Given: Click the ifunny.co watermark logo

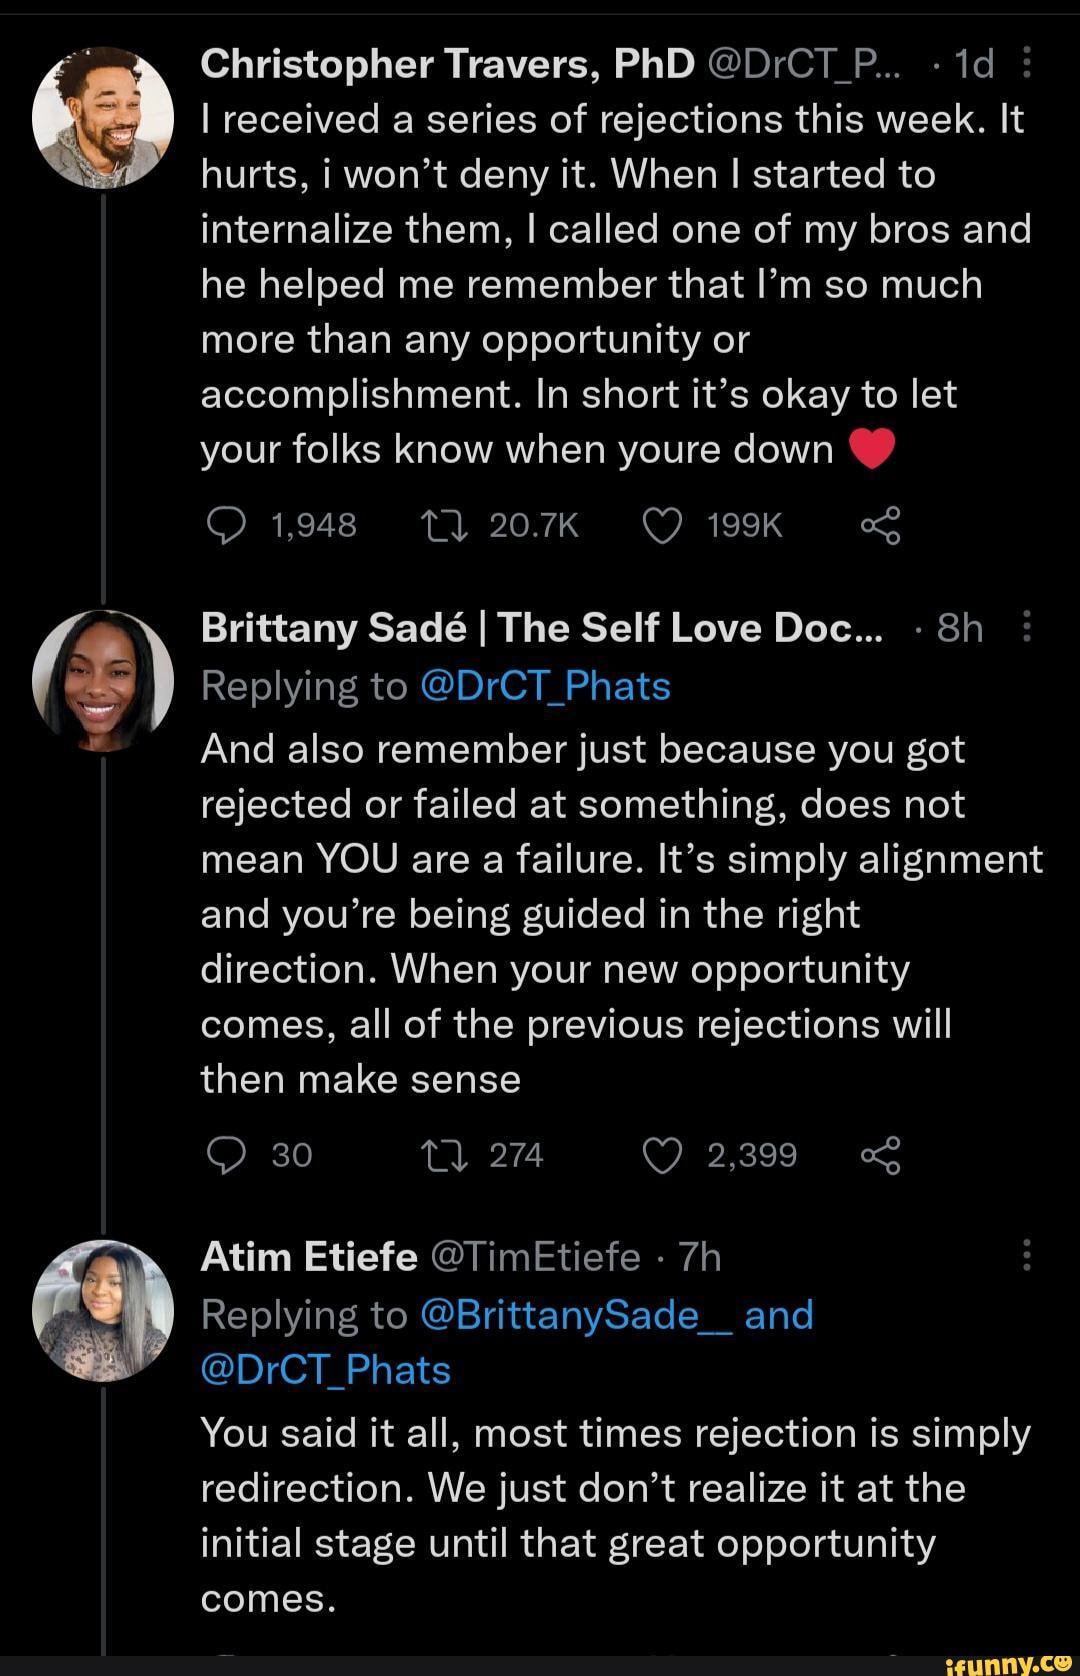Looking at the screenshot, I should 1009,1660.
